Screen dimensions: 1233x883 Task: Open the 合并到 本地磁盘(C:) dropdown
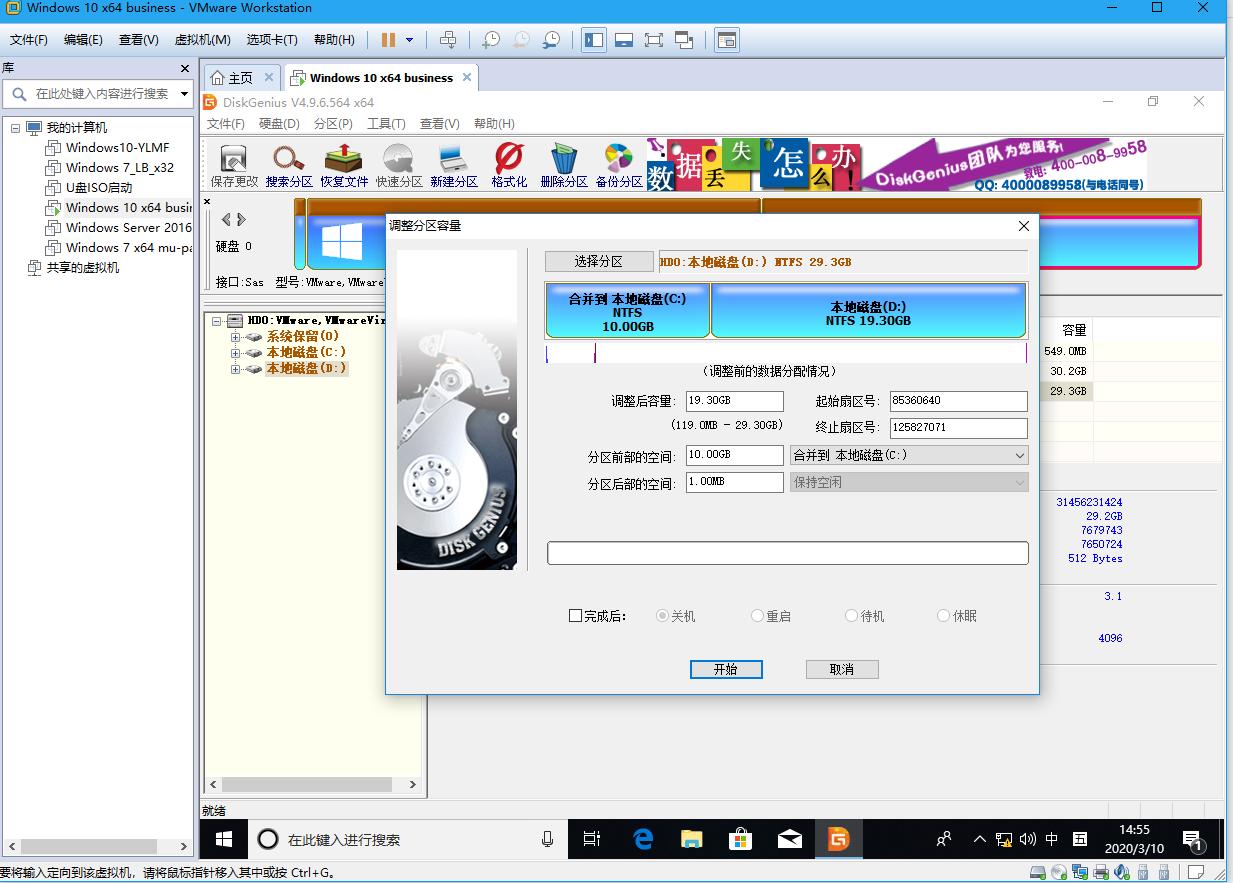pyautogui.click(x=1016, y=455)
